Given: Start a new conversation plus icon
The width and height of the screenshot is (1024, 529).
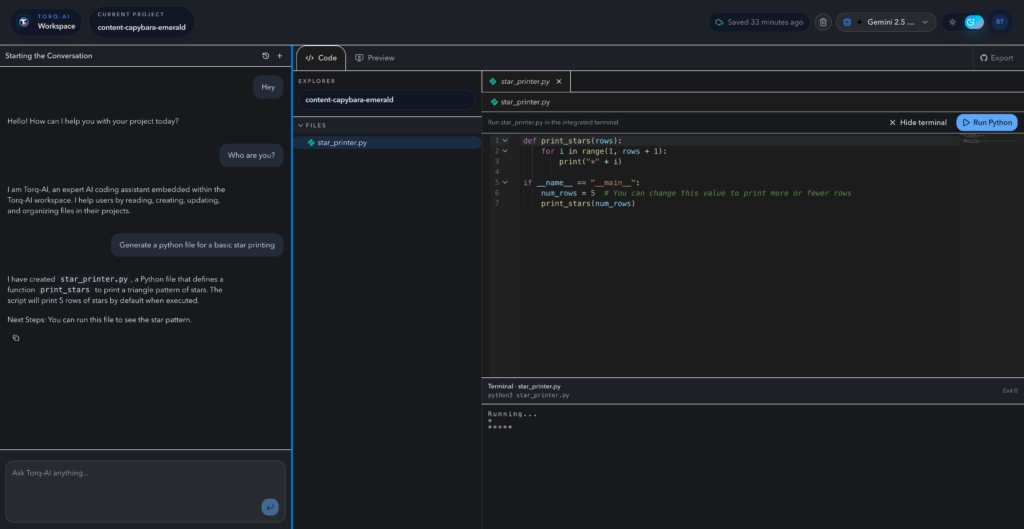Looking at the screenshot, I should click(x=280, y=56).
